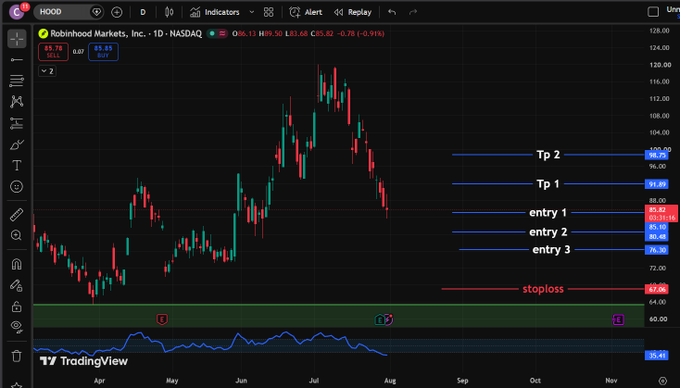
Task: Open the emoji icons tool
Action: [16, 187]
